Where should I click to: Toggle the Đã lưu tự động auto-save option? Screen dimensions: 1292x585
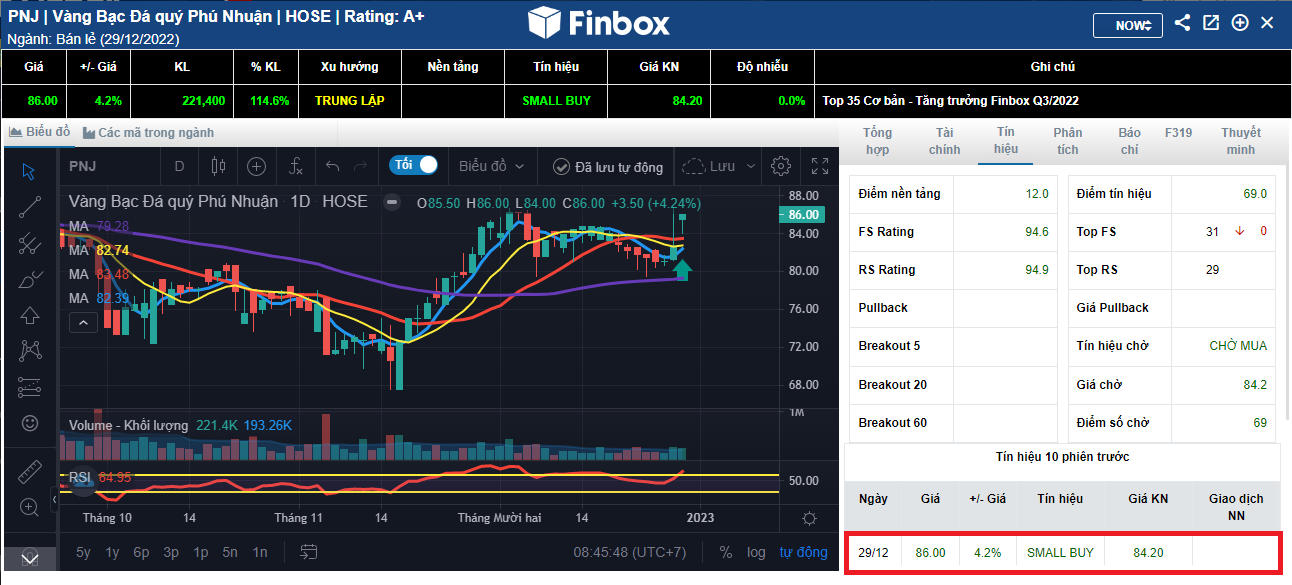click(x=607, y=166)
